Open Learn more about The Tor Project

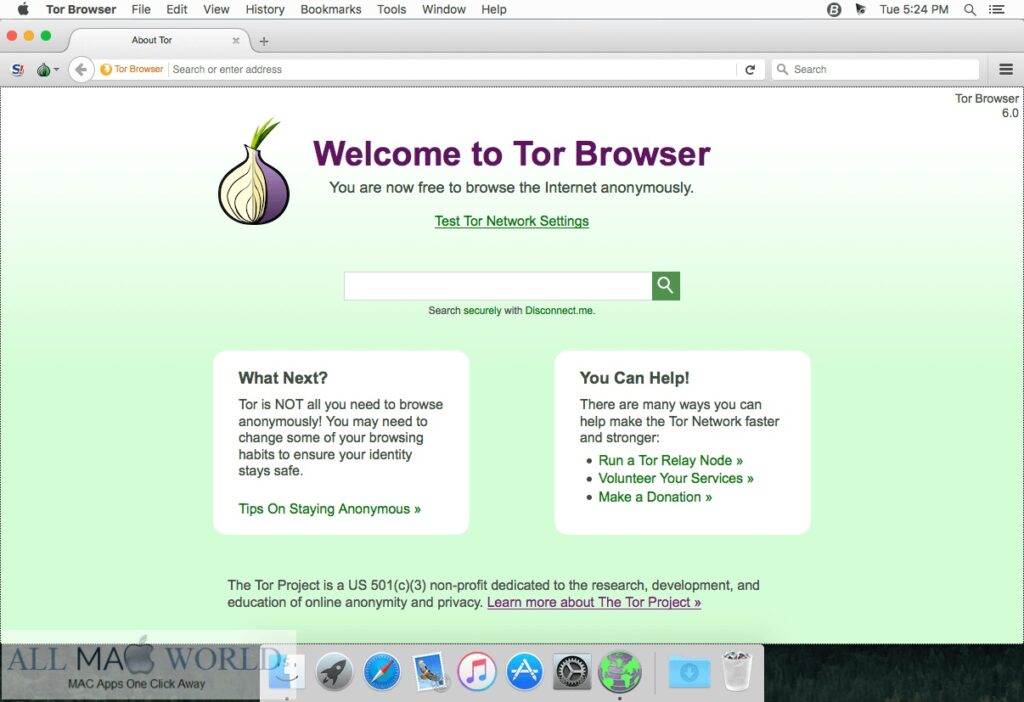[594, 602]
